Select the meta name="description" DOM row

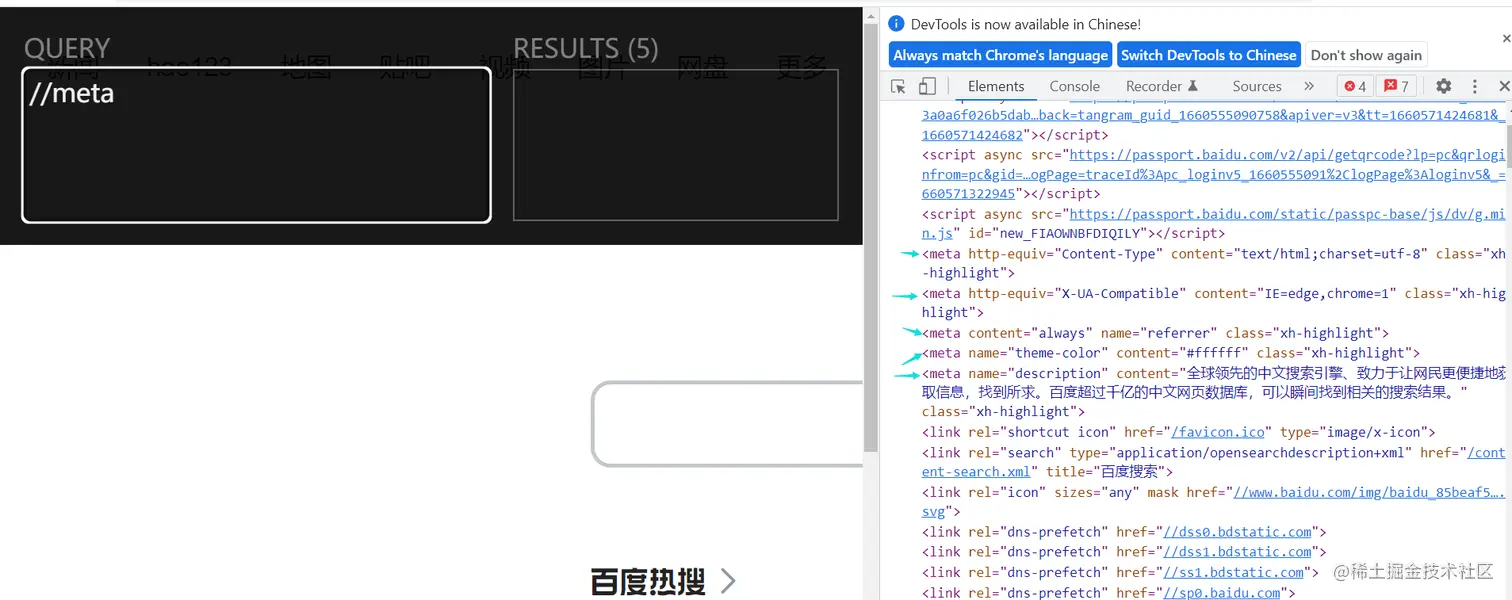[1213, 392]
